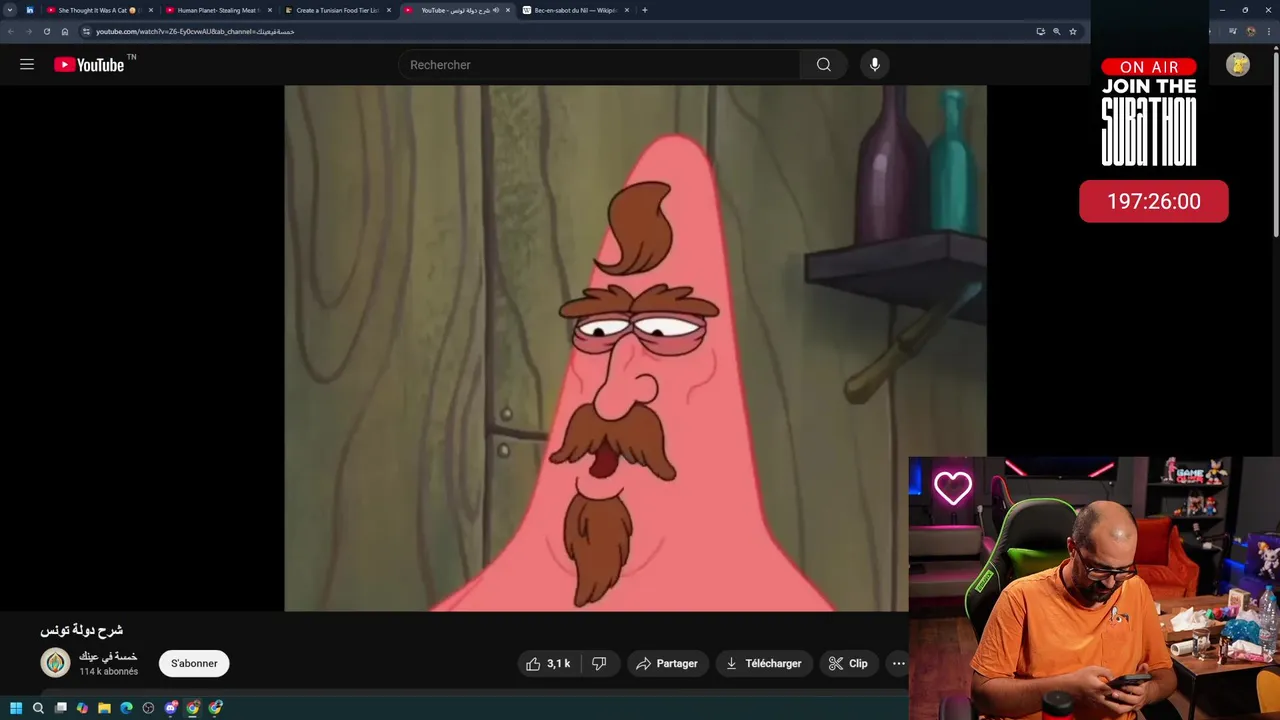Click the Rechercher search field
1280x720 pixels.
coord(600,65)
